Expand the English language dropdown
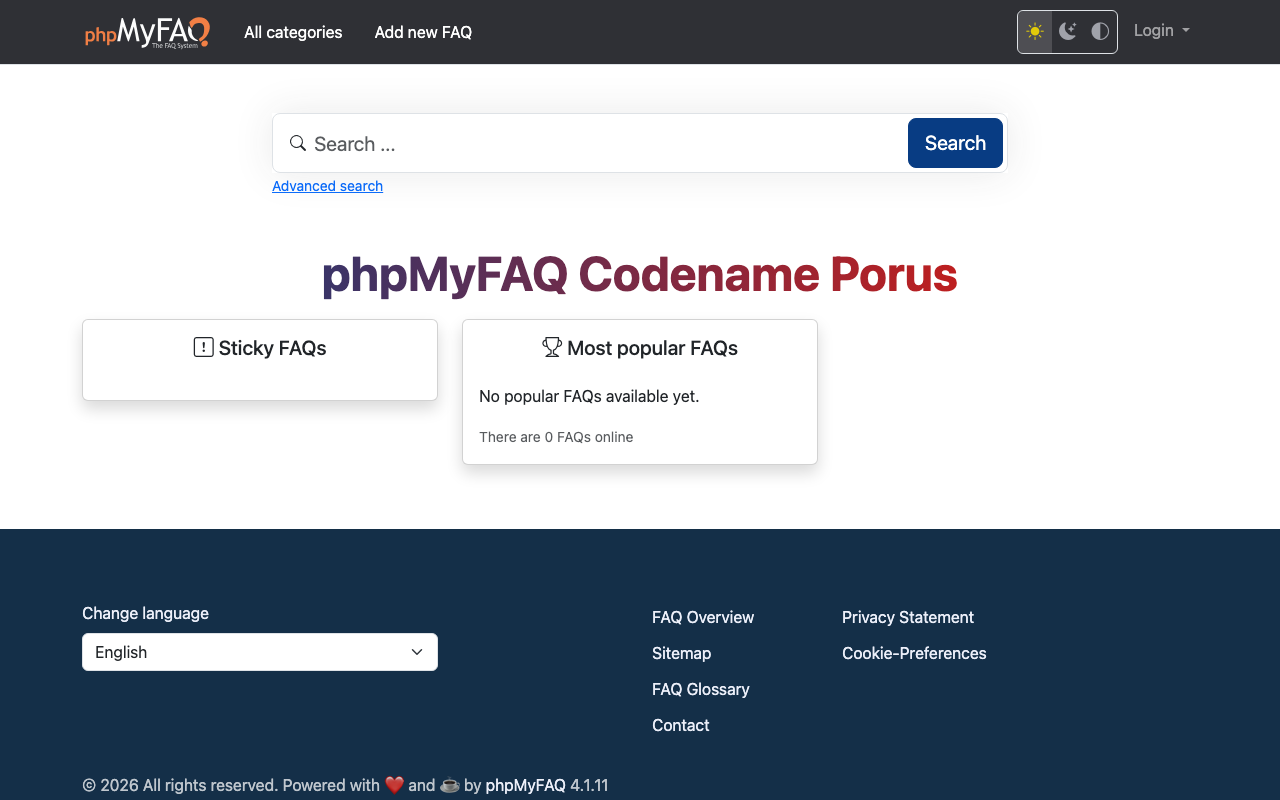Viewport: 1280px width, 800px height. [x=260, y=652]
